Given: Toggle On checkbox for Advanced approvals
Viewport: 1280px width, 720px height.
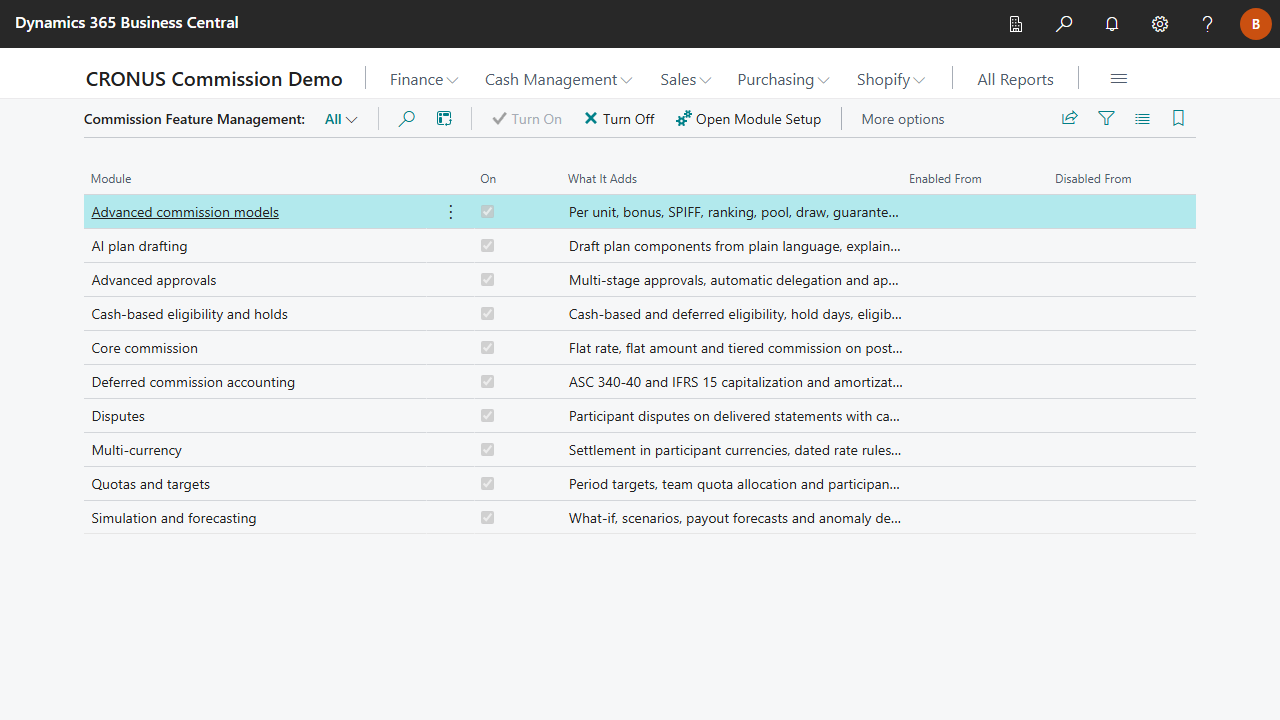Looking at the screenshot, I should coord(488,280).
